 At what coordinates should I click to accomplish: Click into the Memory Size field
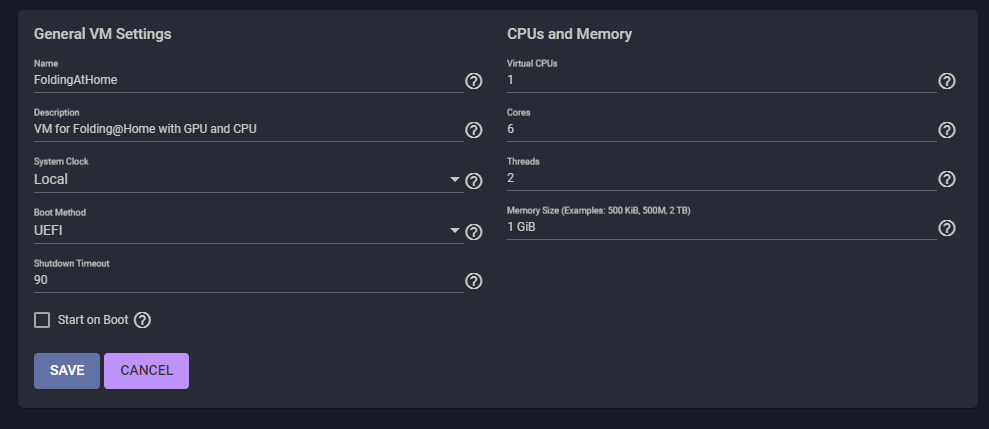tap(720, 227)
